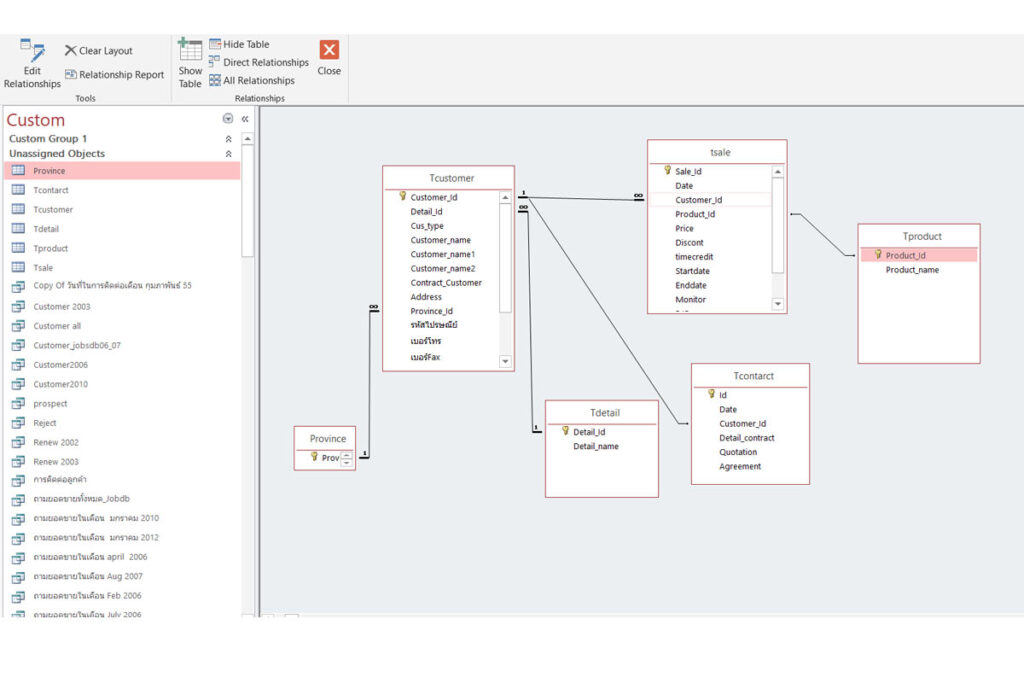Select the Province table in navigation
This screenshot has height=683, width=1024.
coord(122,170)
